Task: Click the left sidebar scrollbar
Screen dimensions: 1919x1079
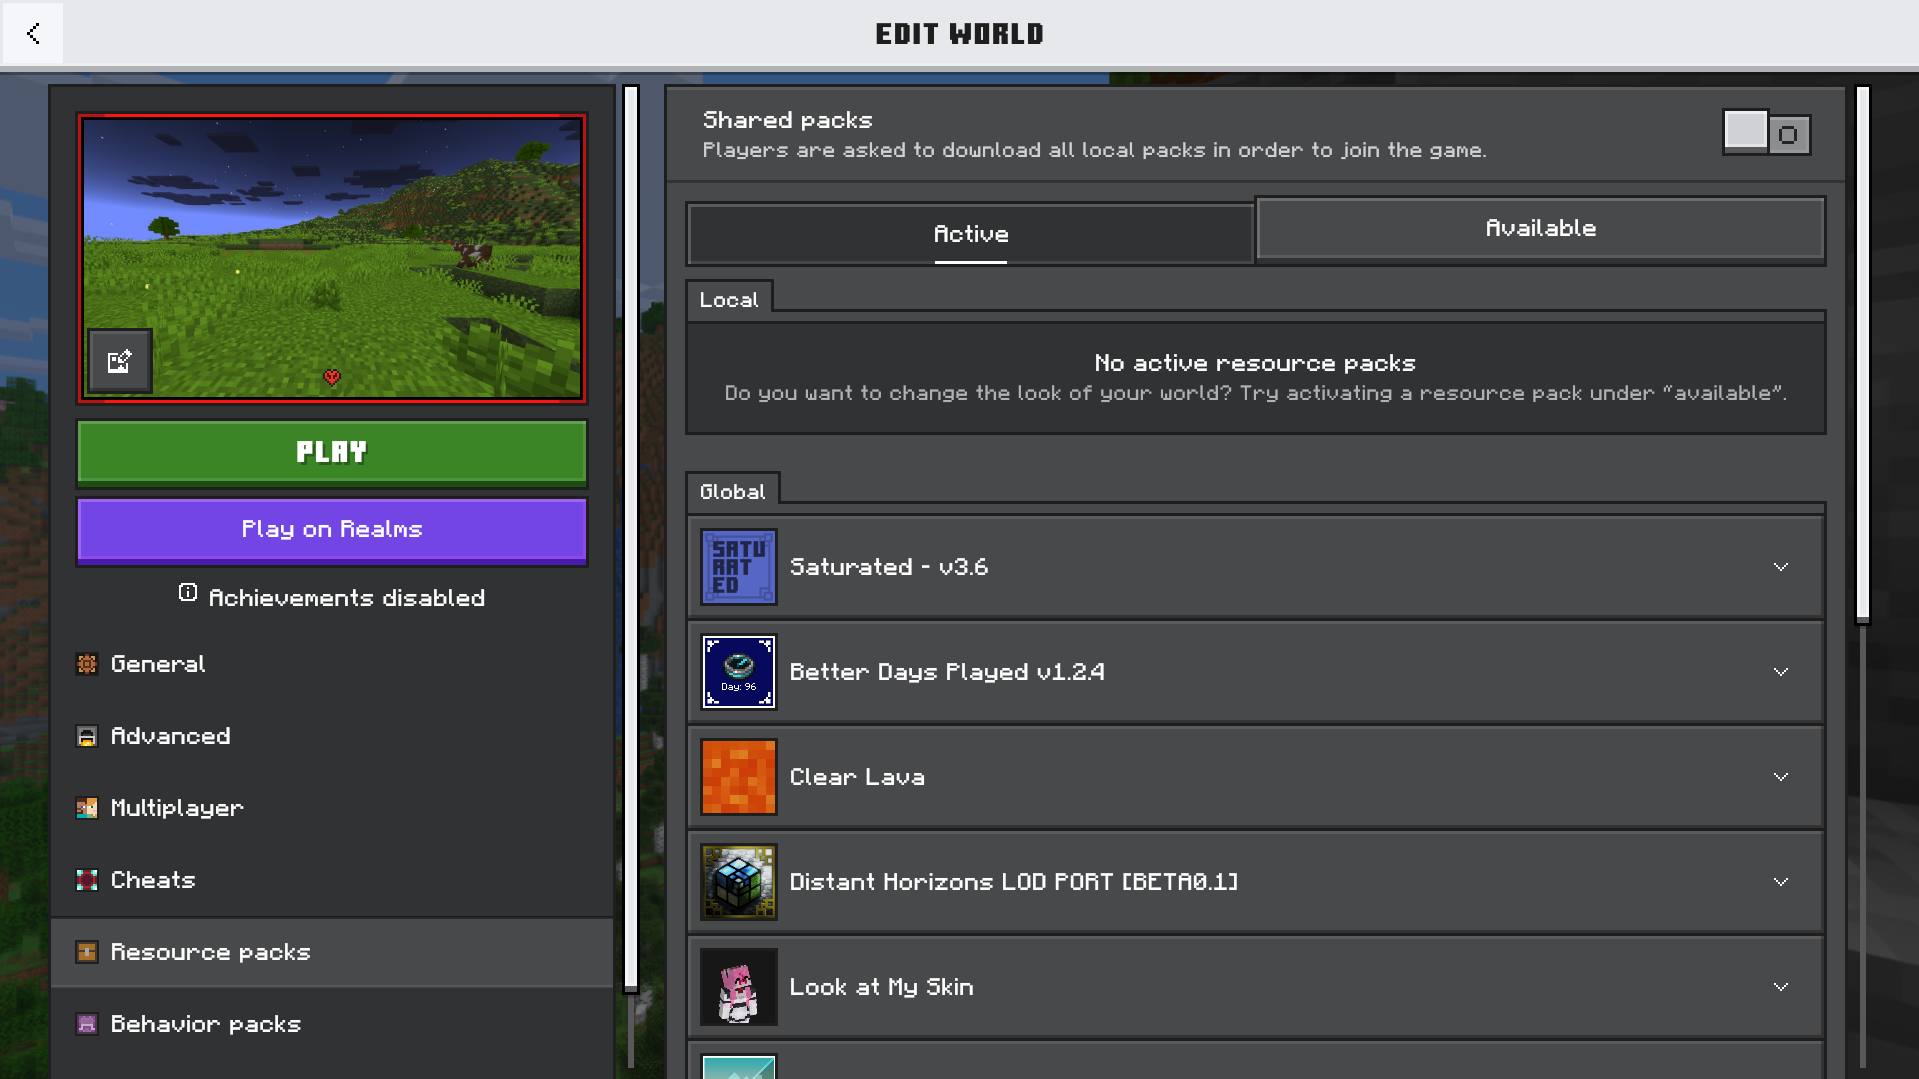Action: (631, 539)
